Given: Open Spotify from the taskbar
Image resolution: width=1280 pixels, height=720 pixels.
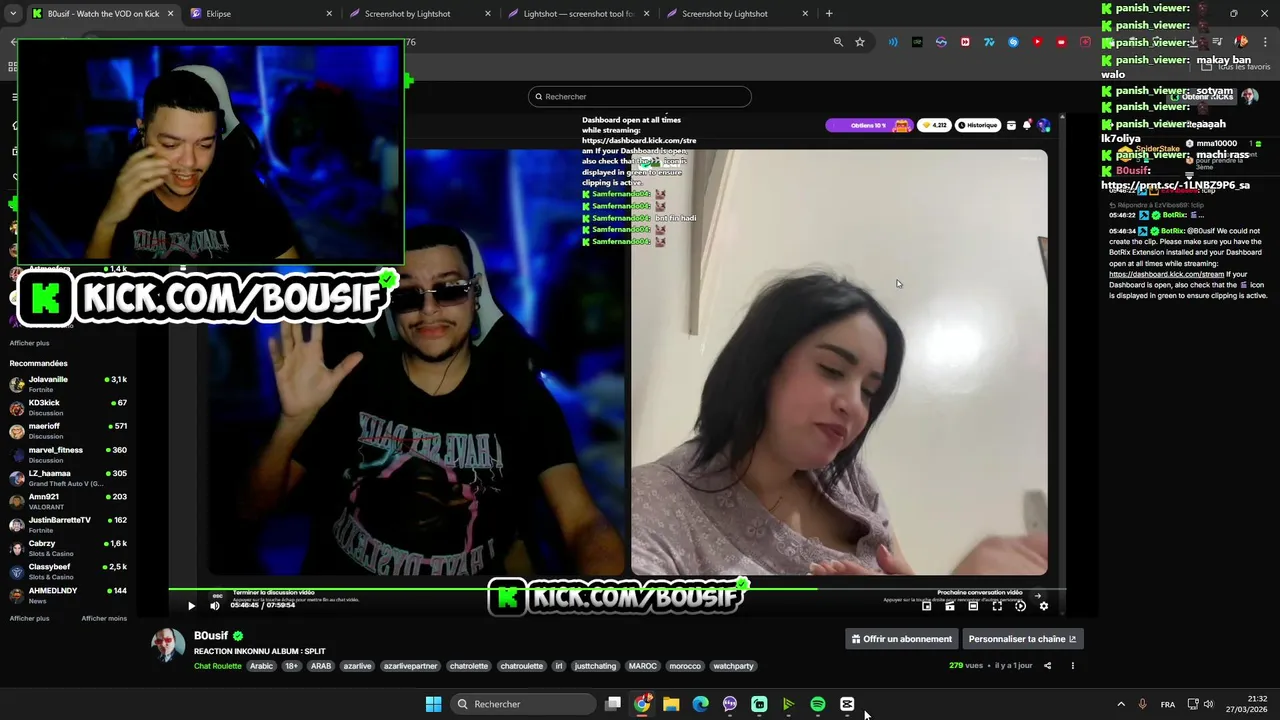Looking at the screenshot, I should (x=818, y=704).
